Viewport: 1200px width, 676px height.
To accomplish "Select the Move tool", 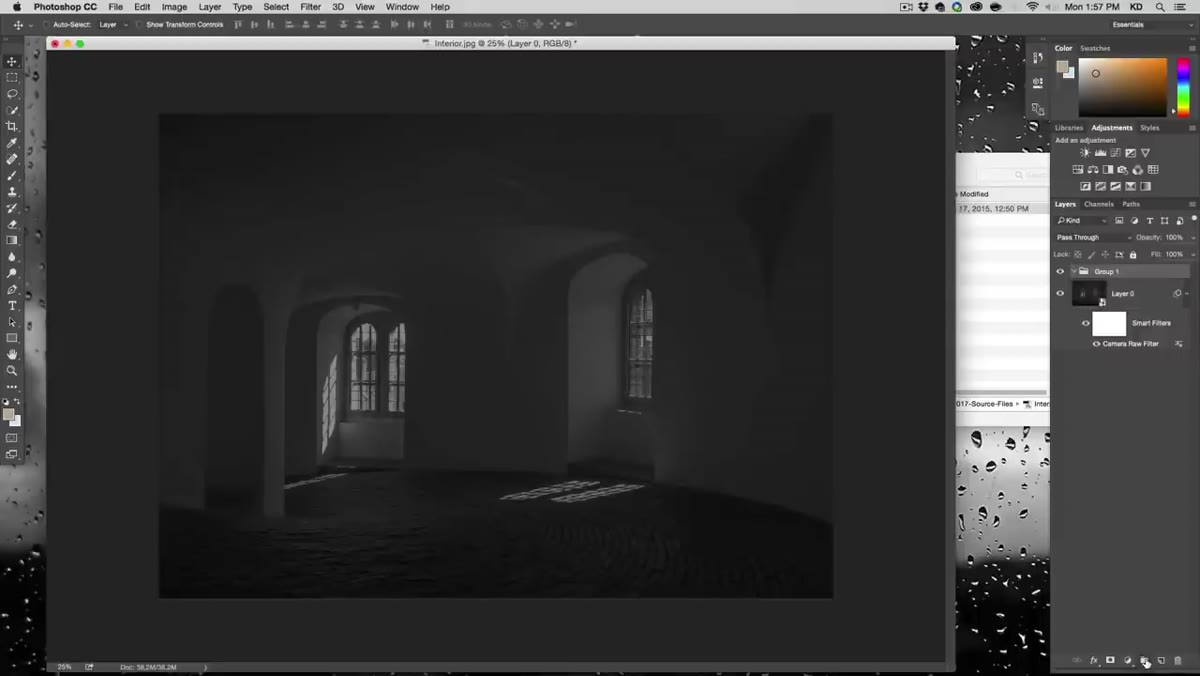I will (12, 61).
